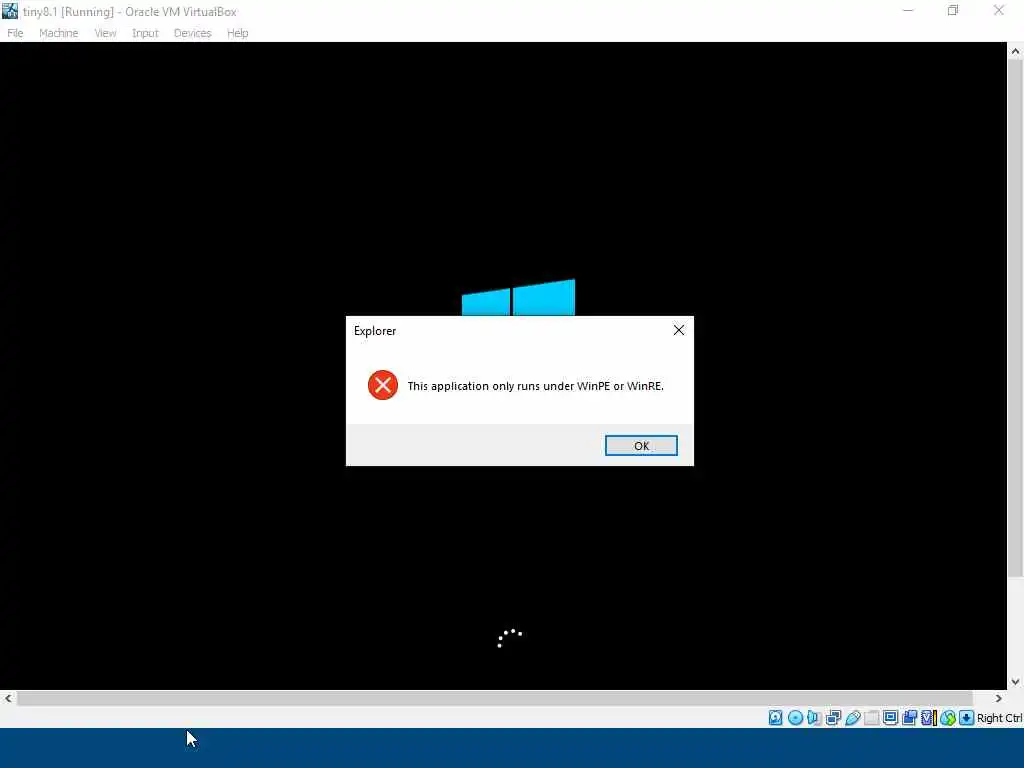Screen dimensions: 1024x768
Task: Click the vertical scrollbar thumb
Action: pos(1015,319)
